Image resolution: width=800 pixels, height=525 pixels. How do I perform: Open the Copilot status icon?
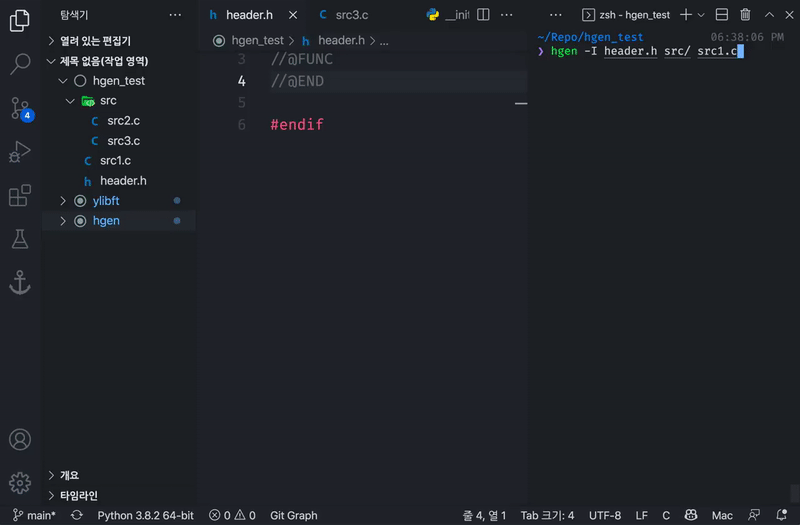[691, 515]
